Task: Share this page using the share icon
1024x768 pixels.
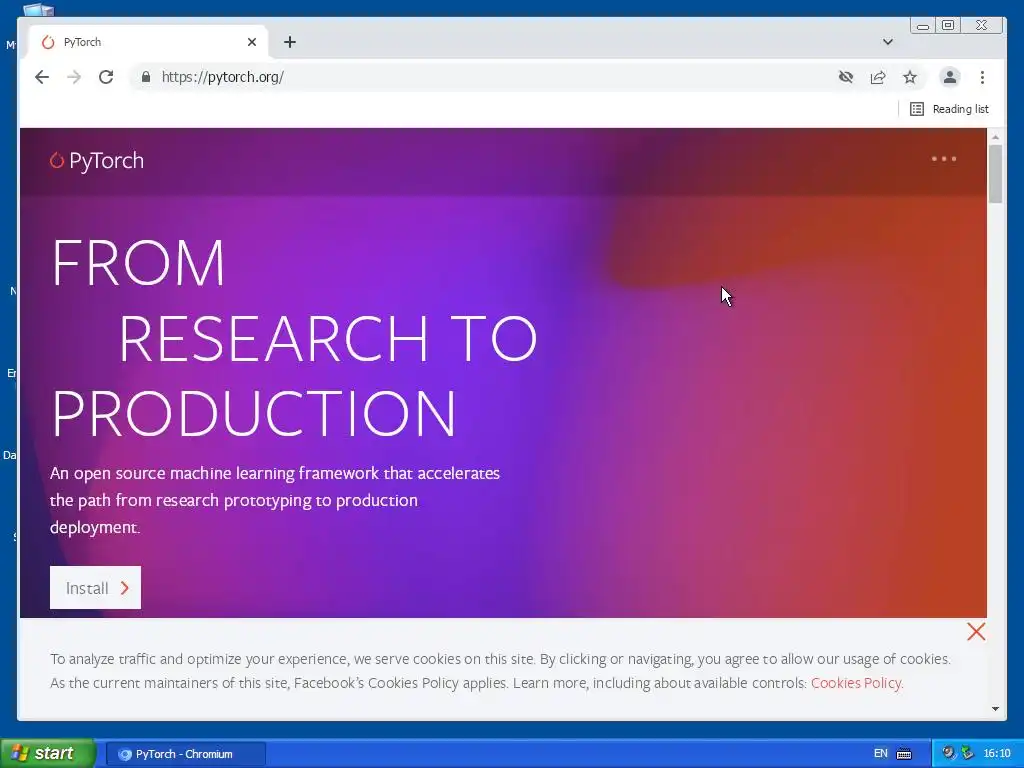Action: click(x=878, y=77)
